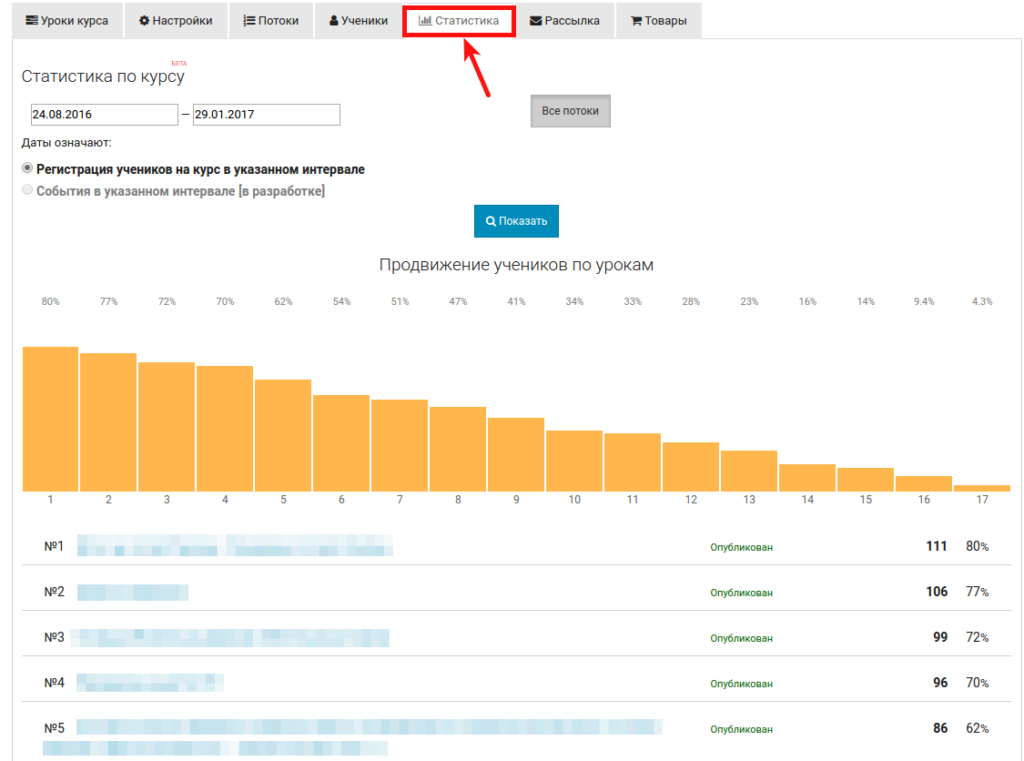Open the Все потоки dropdown
The width and height of the screenshot is (1024, 761).
(x=570, y=111)
